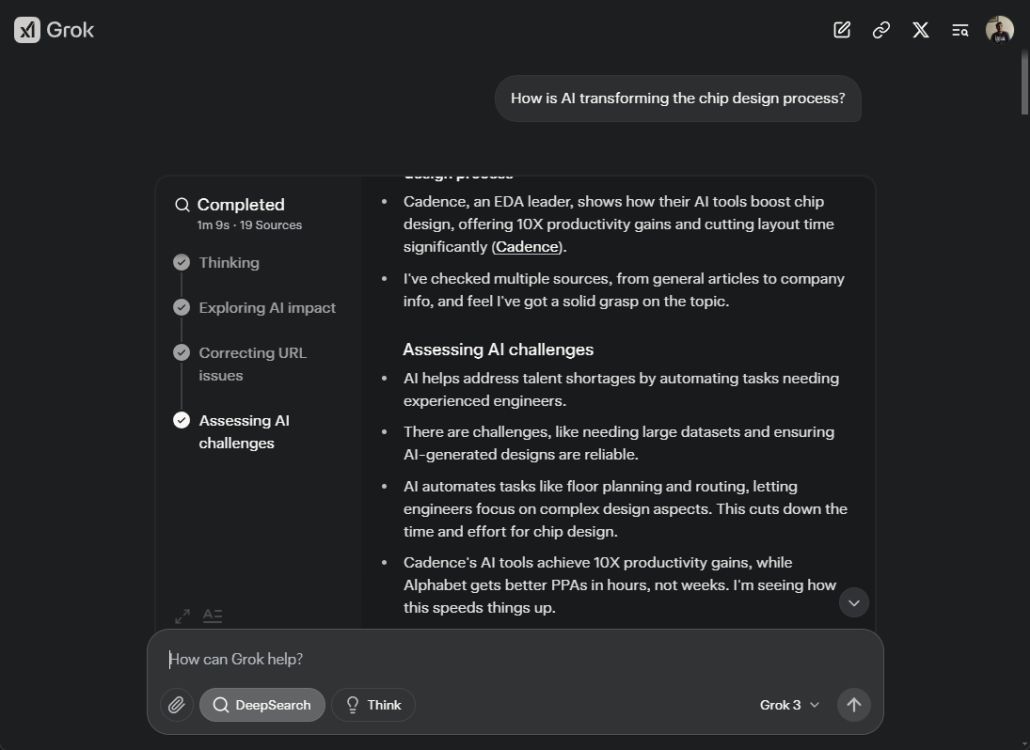Open the Grok 3 model selector
The height and width of the screenshot is (750, 1030).
coord(789,704)
